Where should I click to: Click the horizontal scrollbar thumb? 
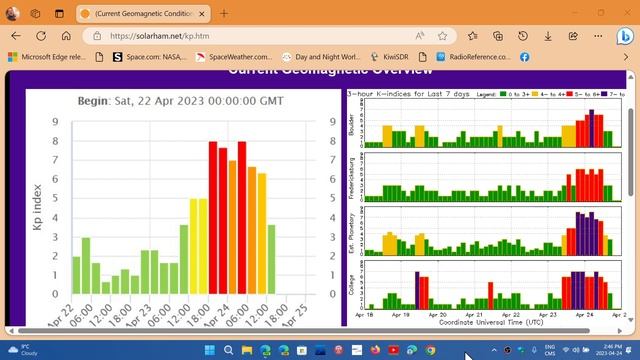304,331
